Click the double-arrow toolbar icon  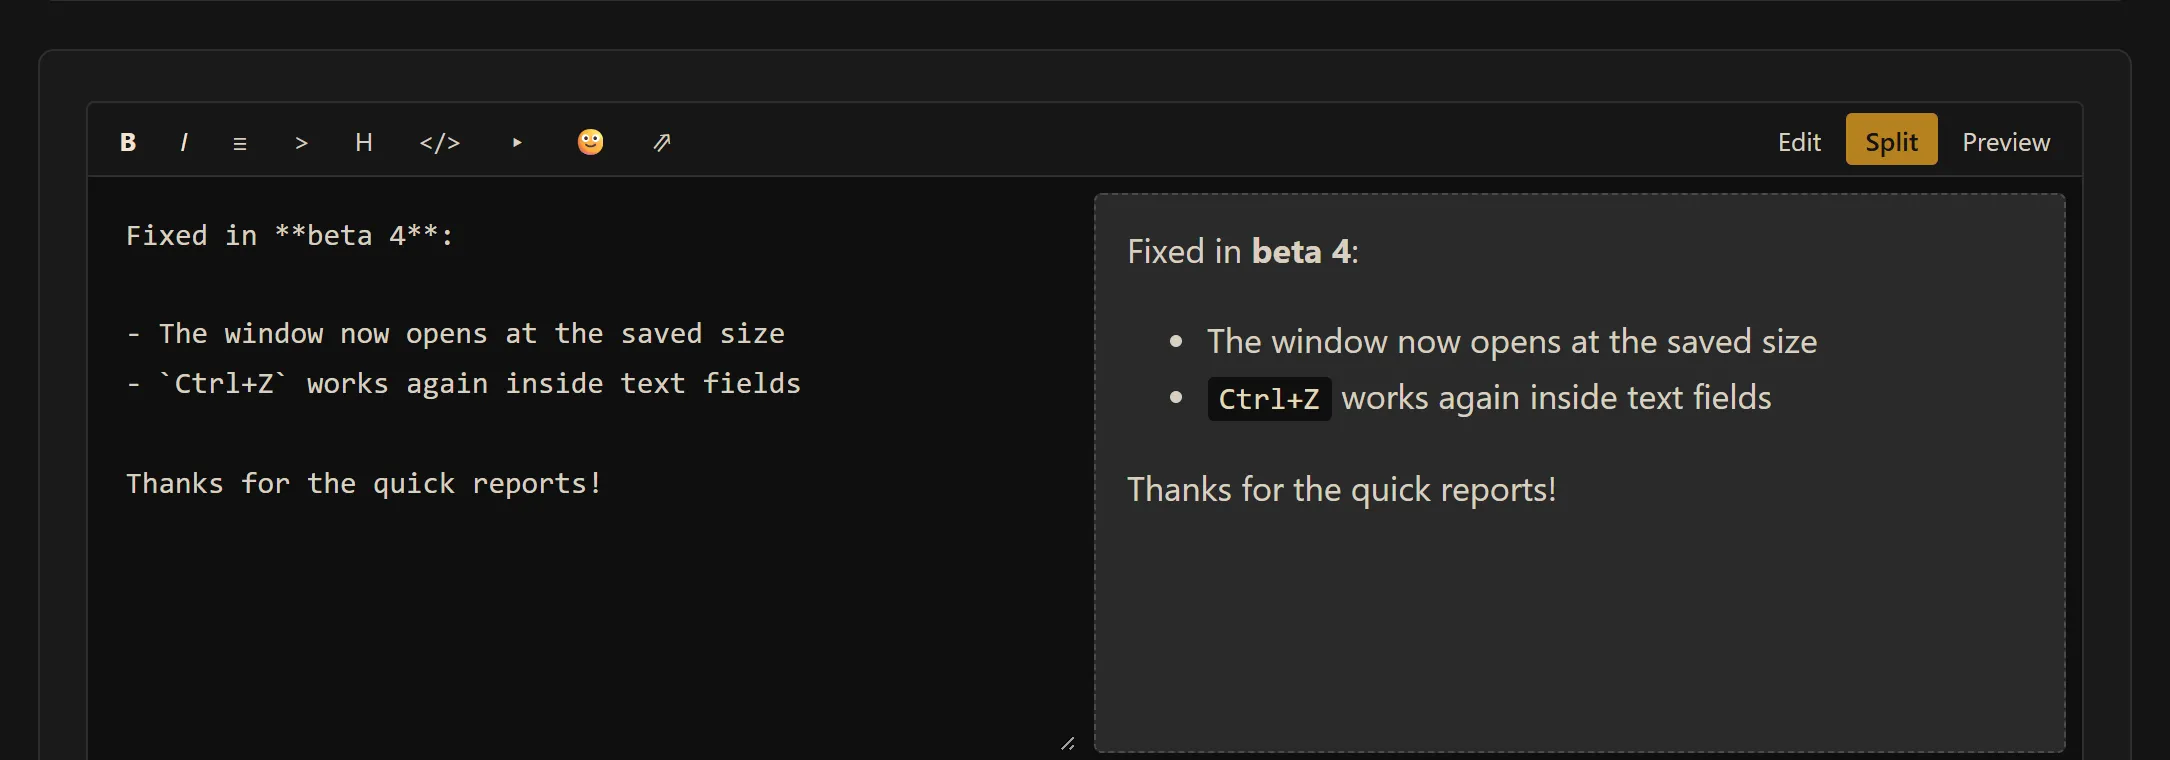pos(662,142)
